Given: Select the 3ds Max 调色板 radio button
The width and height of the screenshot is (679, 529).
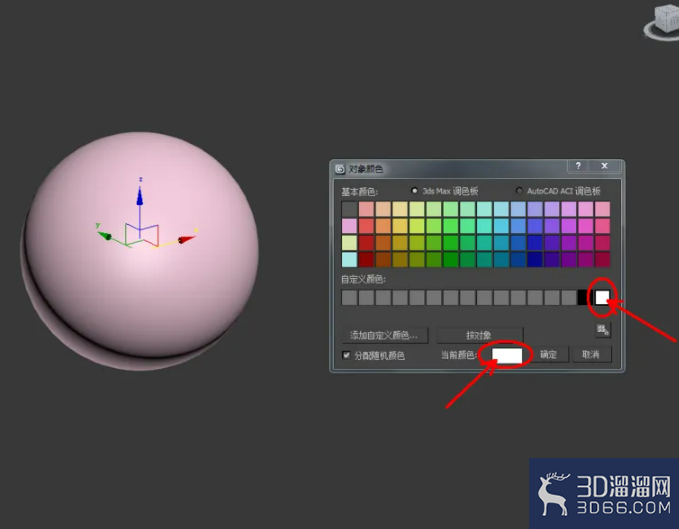Looking at the screenshot, I should pos(414,190).
